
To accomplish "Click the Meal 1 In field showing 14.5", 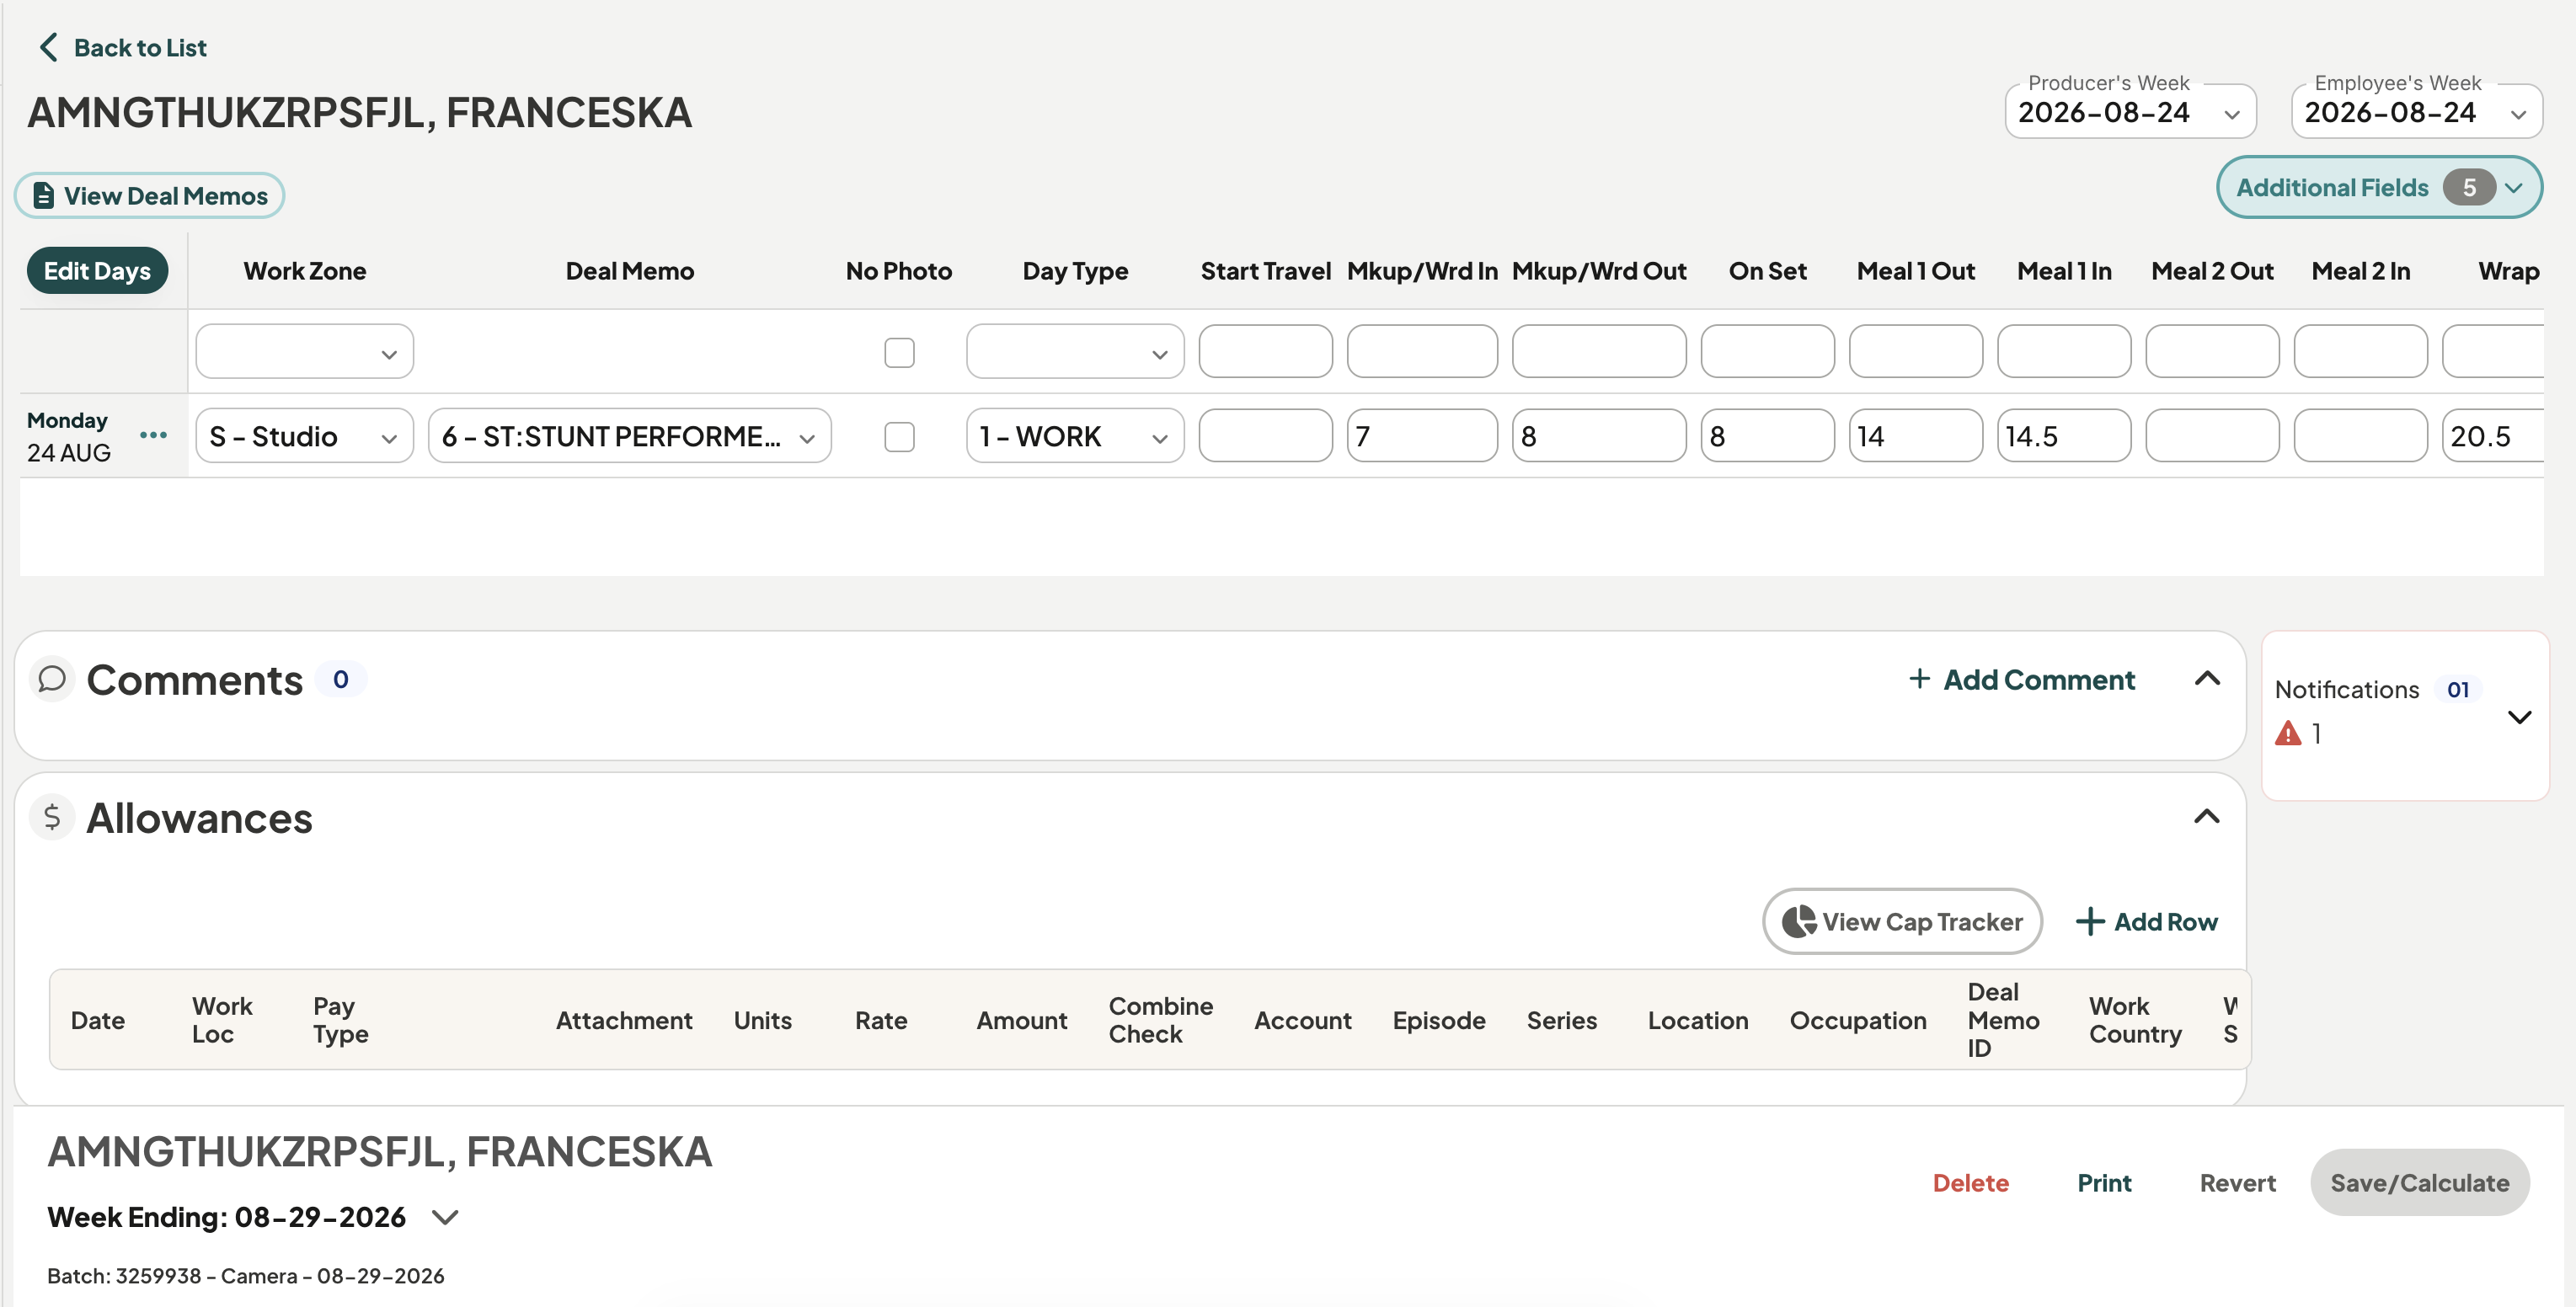I will (2063, 436).
